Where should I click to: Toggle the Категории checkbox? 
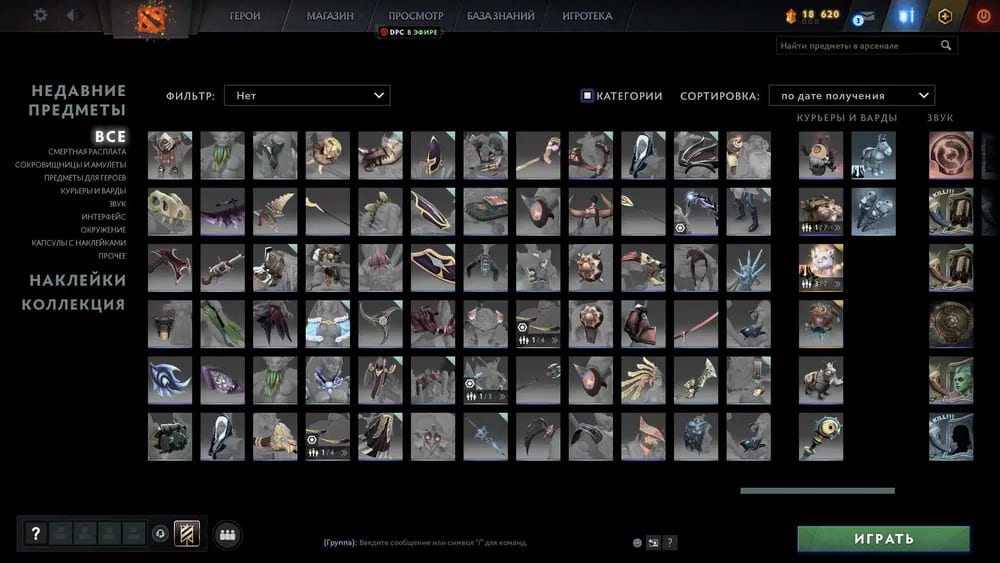pos(587,96)
